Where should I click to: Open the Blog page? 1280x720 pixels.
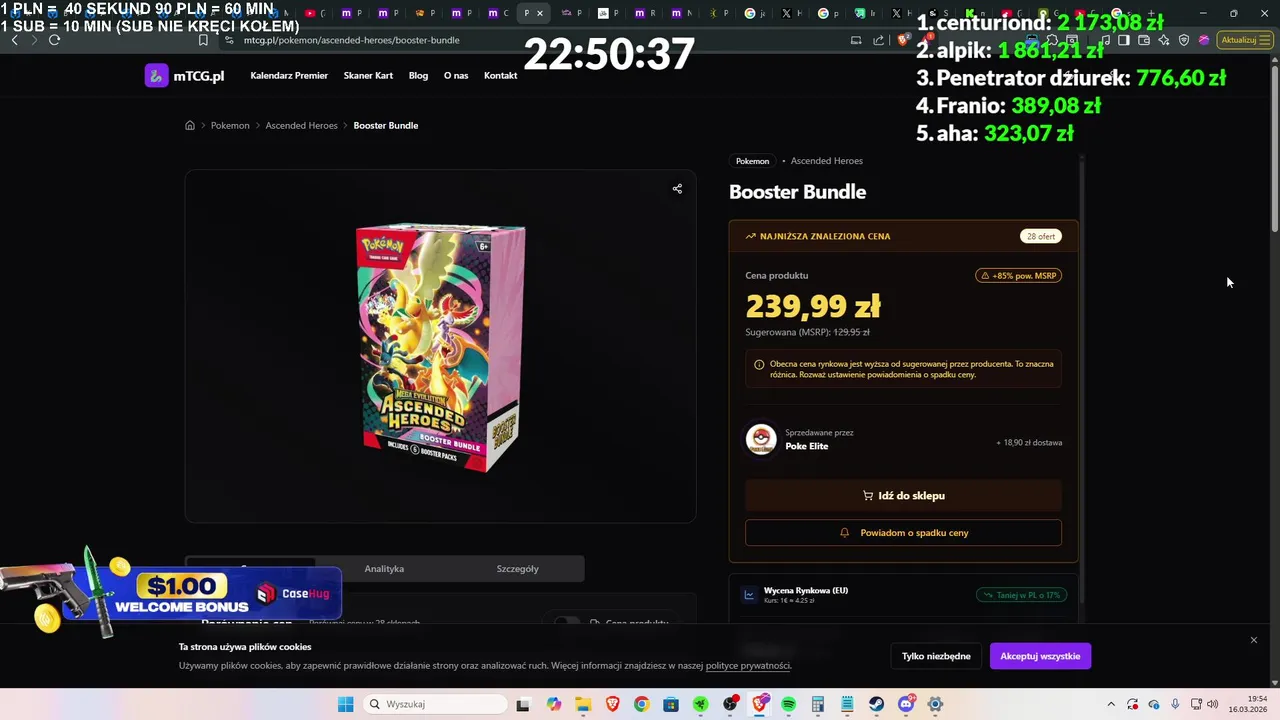pyautogui.click(x=418, y=76)
